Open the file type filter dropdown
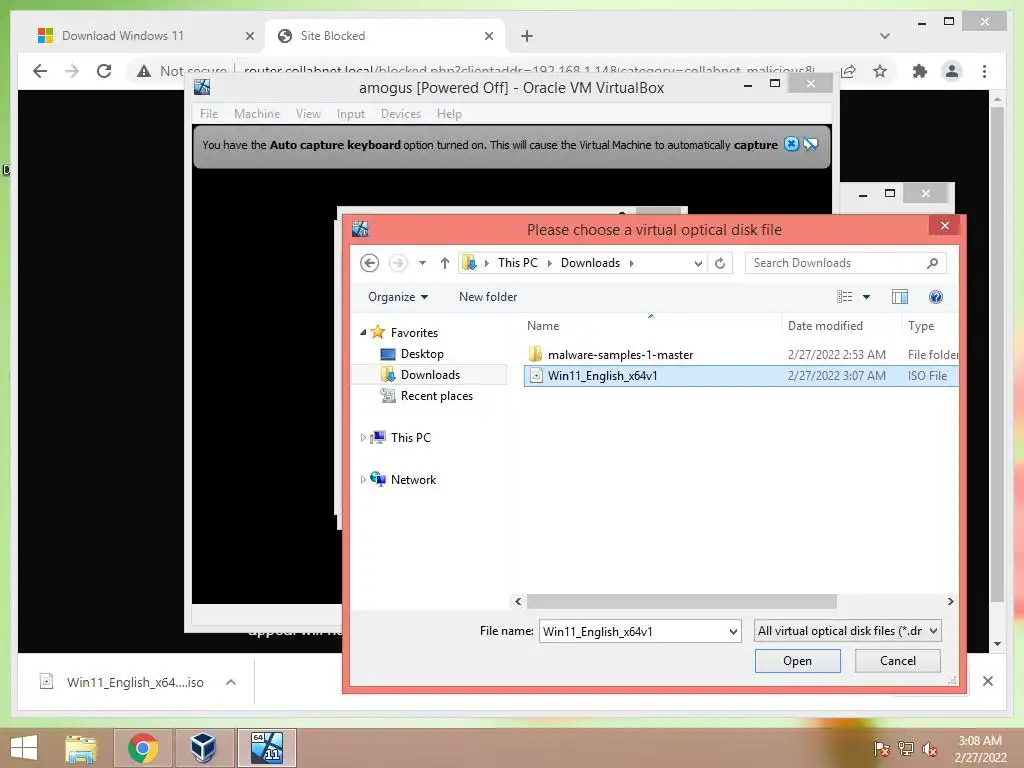This screenshot has height=768, width=1024. click(847, 631)
